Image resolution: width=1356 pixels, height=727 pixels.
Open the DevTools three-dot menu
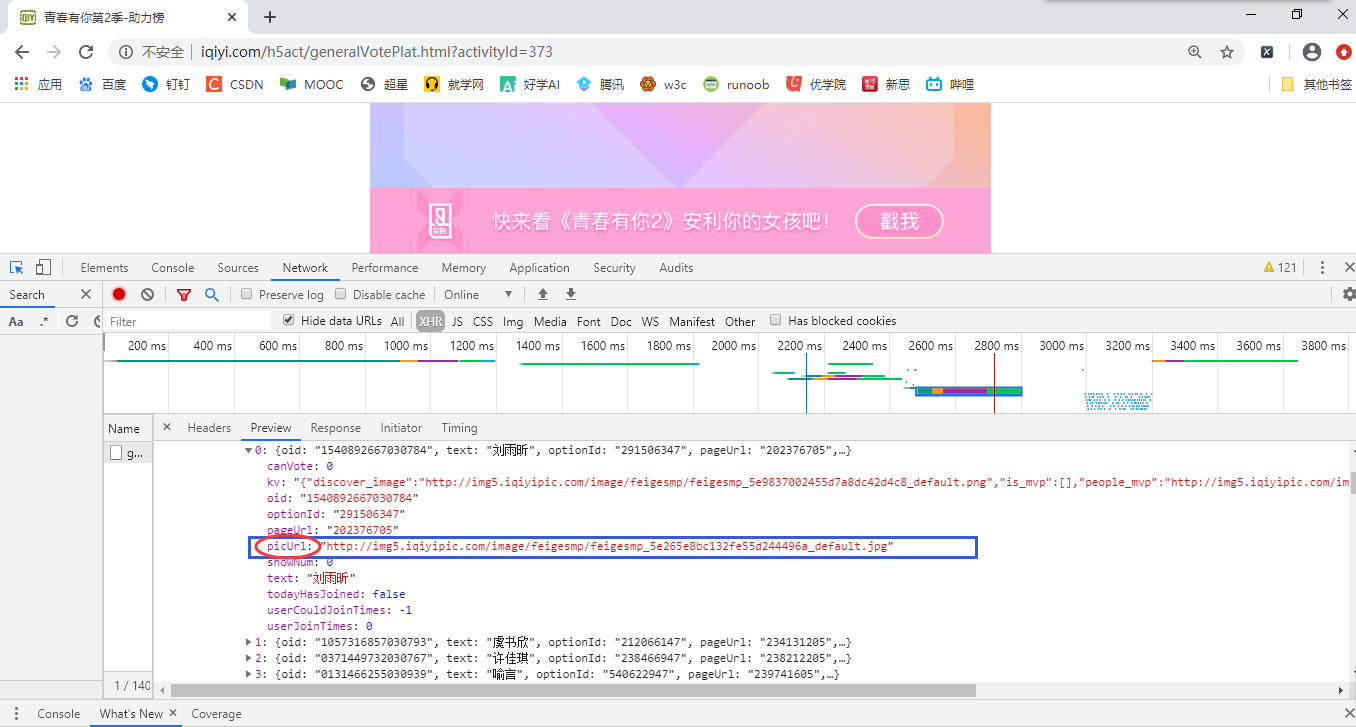coord(1322,268)
